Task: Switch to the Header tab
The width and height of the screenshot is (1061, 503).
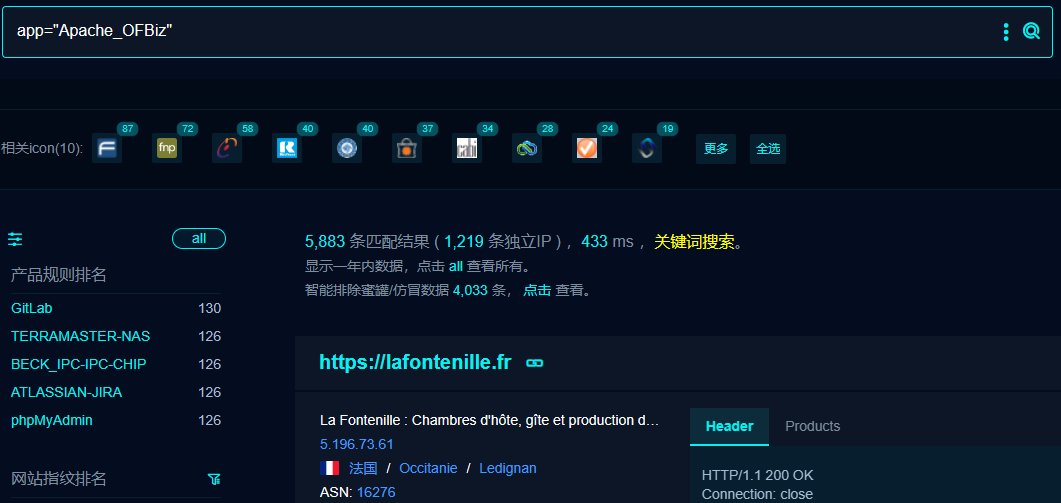Action: point(729,427)
